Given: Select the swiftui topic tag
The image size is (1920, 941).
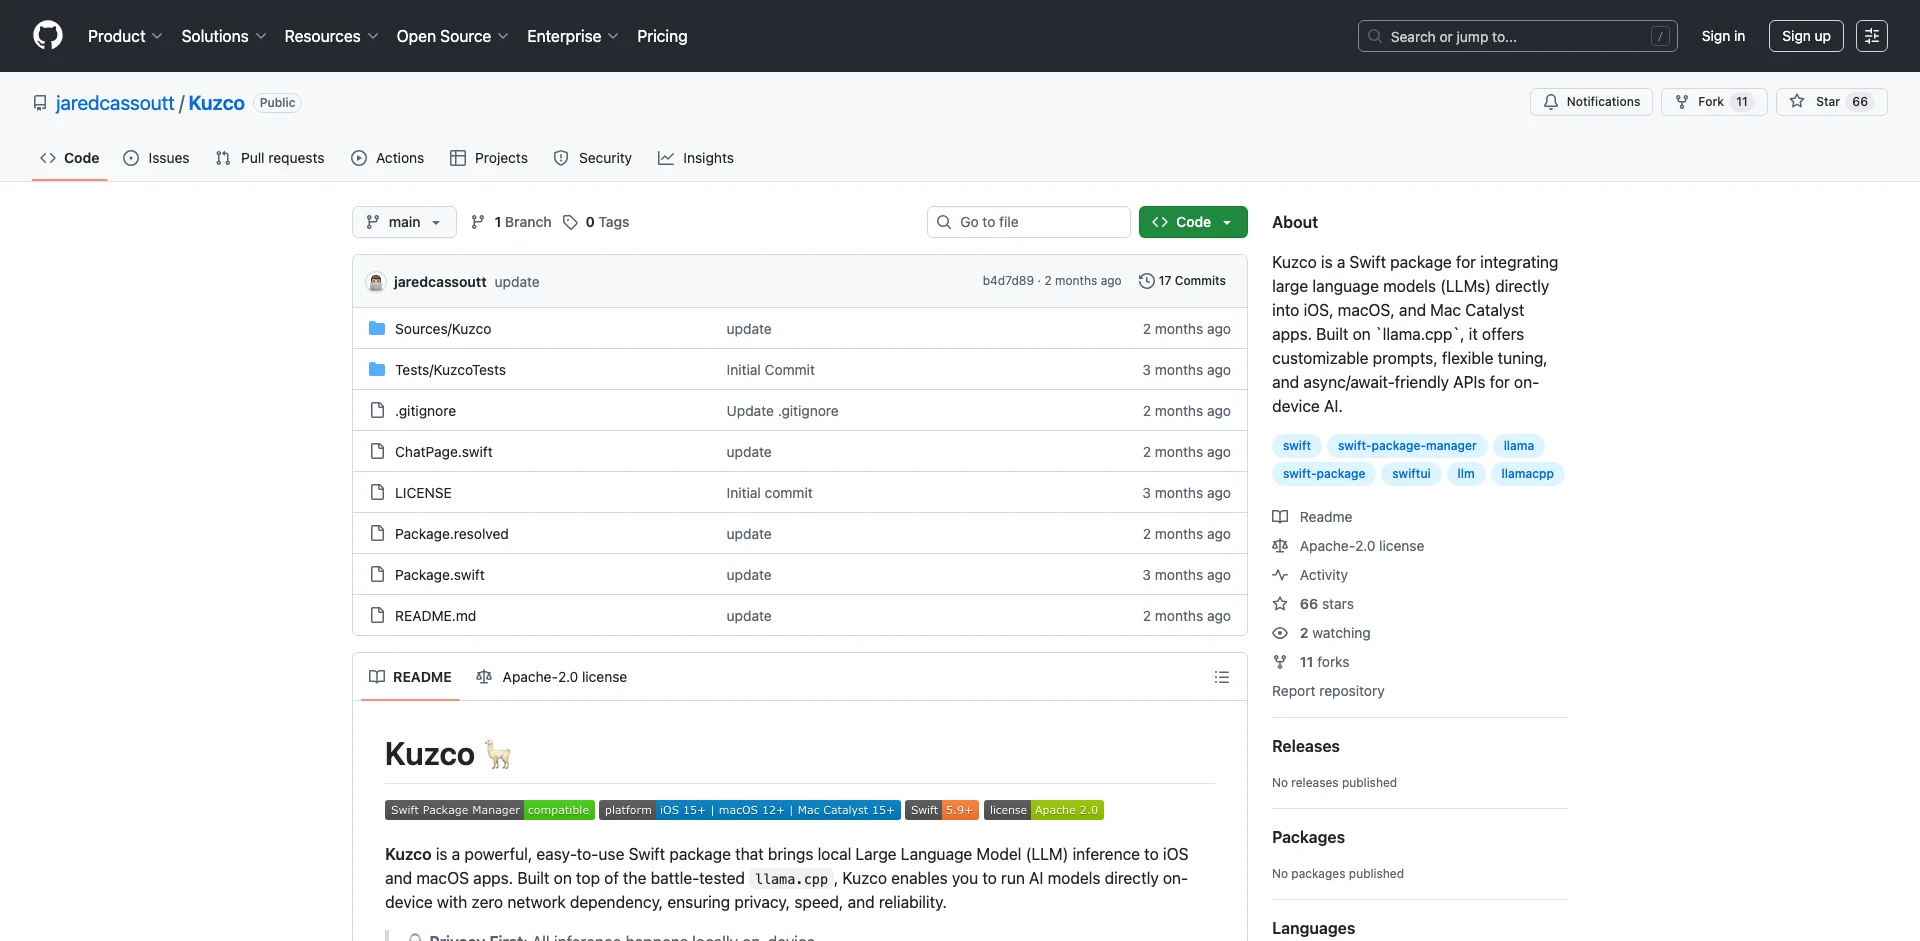Looking at the screenshot, I should point(1410,474).
